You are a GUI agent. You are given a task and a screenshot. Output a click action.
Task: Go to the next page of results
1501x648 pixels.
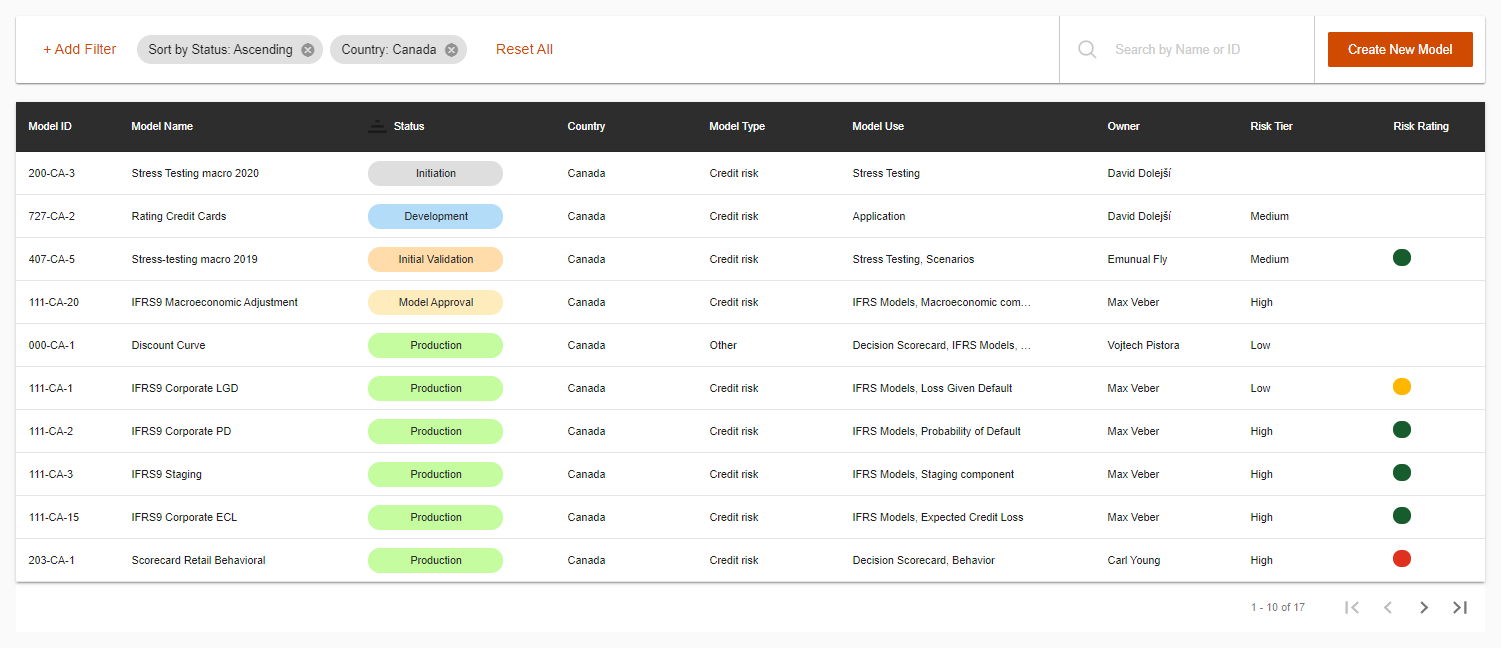tap(1424, 607)
